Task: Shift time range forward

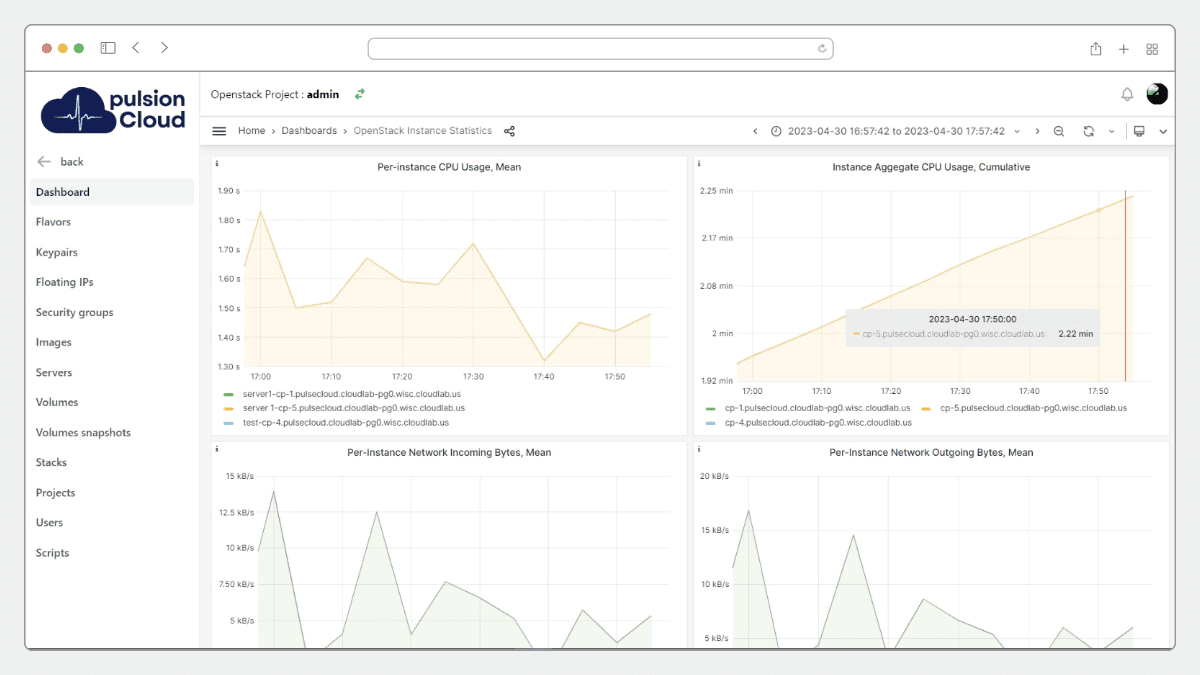Action: point(1037,131)
